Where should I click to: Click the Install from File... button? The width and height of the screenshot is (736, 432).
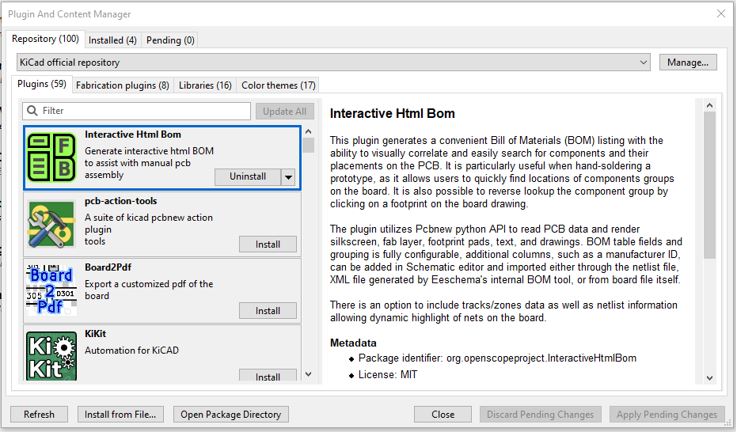coord(120,414)
